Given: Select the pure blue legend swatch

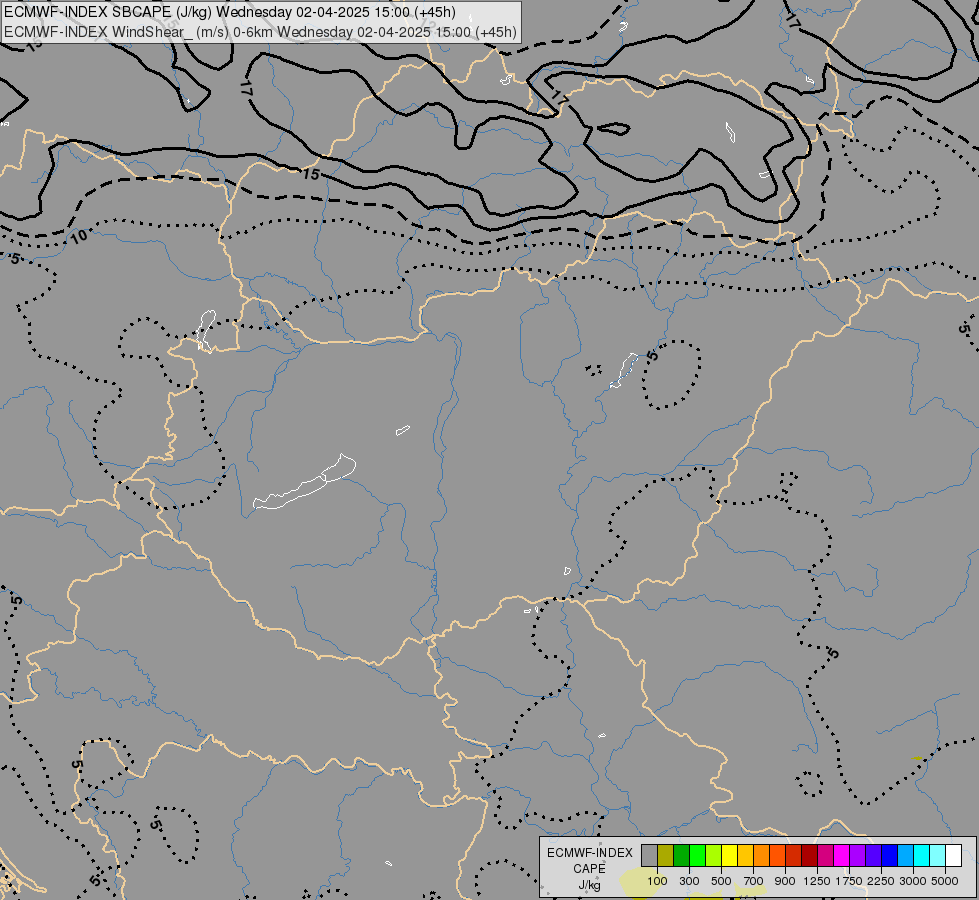Looking at the screenshot, I should 889,856.
